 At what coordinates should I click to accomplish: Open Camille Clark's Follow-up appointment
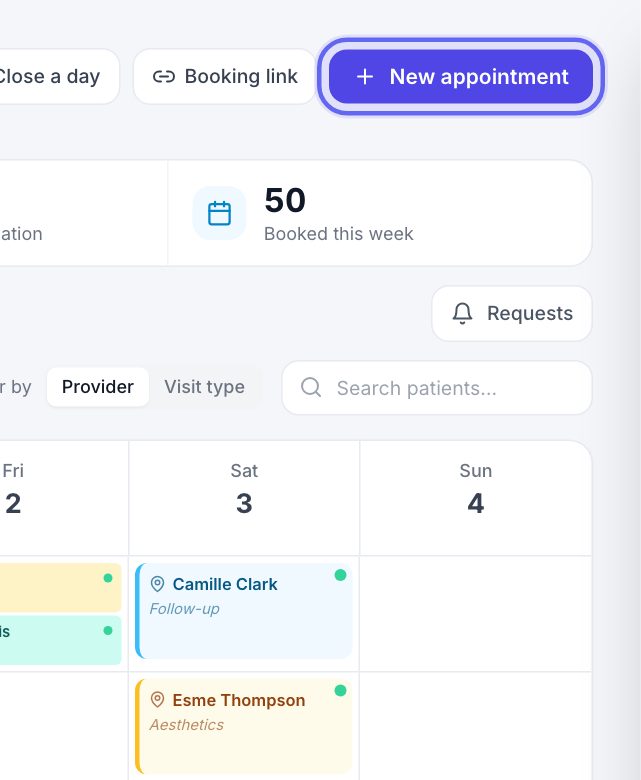pyautogui.click(x=244, y=611)
